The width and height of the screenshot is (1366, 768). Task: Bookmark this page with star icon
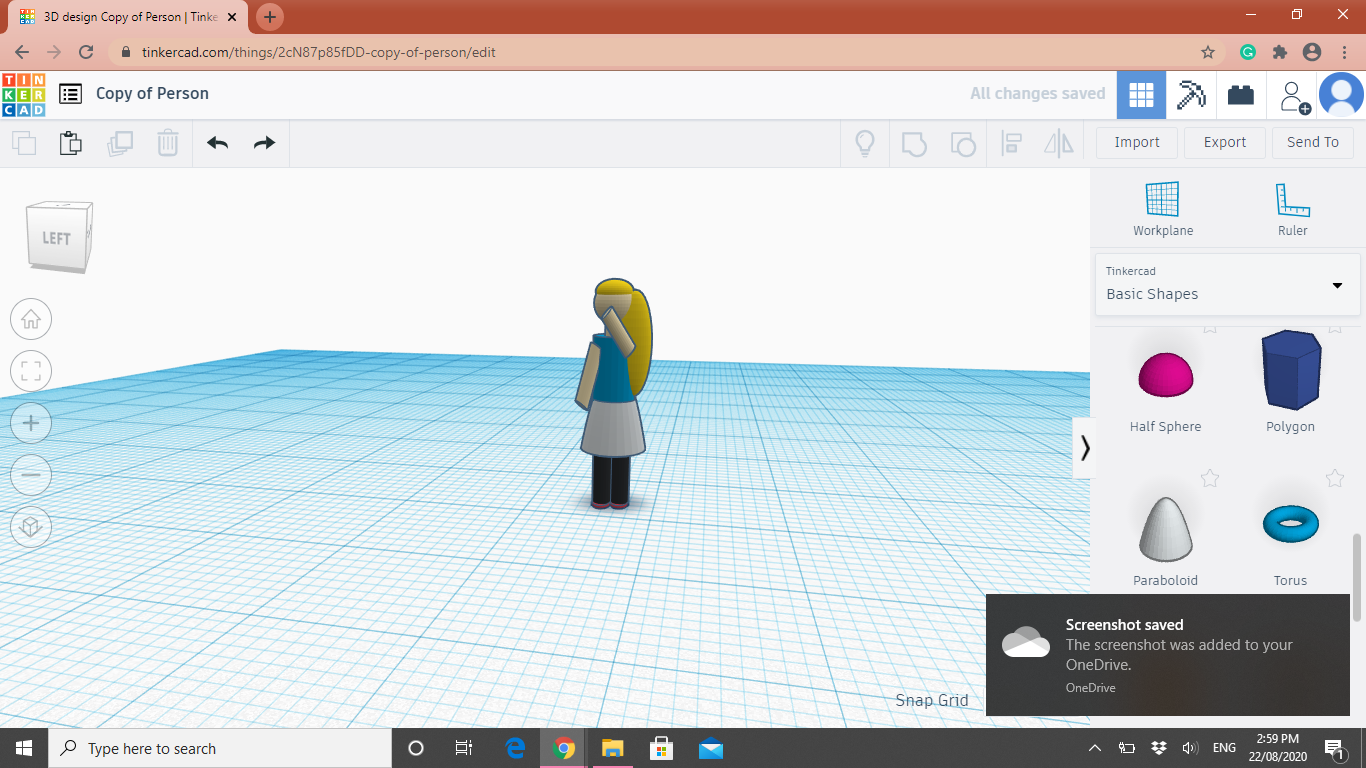pyautogui.click(x=1207, y=52)
